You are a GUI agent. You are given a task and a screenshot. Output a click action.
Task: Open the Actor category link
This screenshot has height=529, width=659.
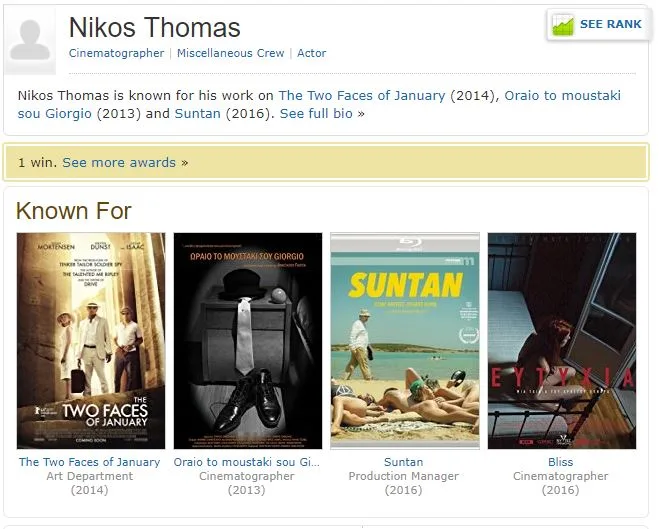point(311,53)
